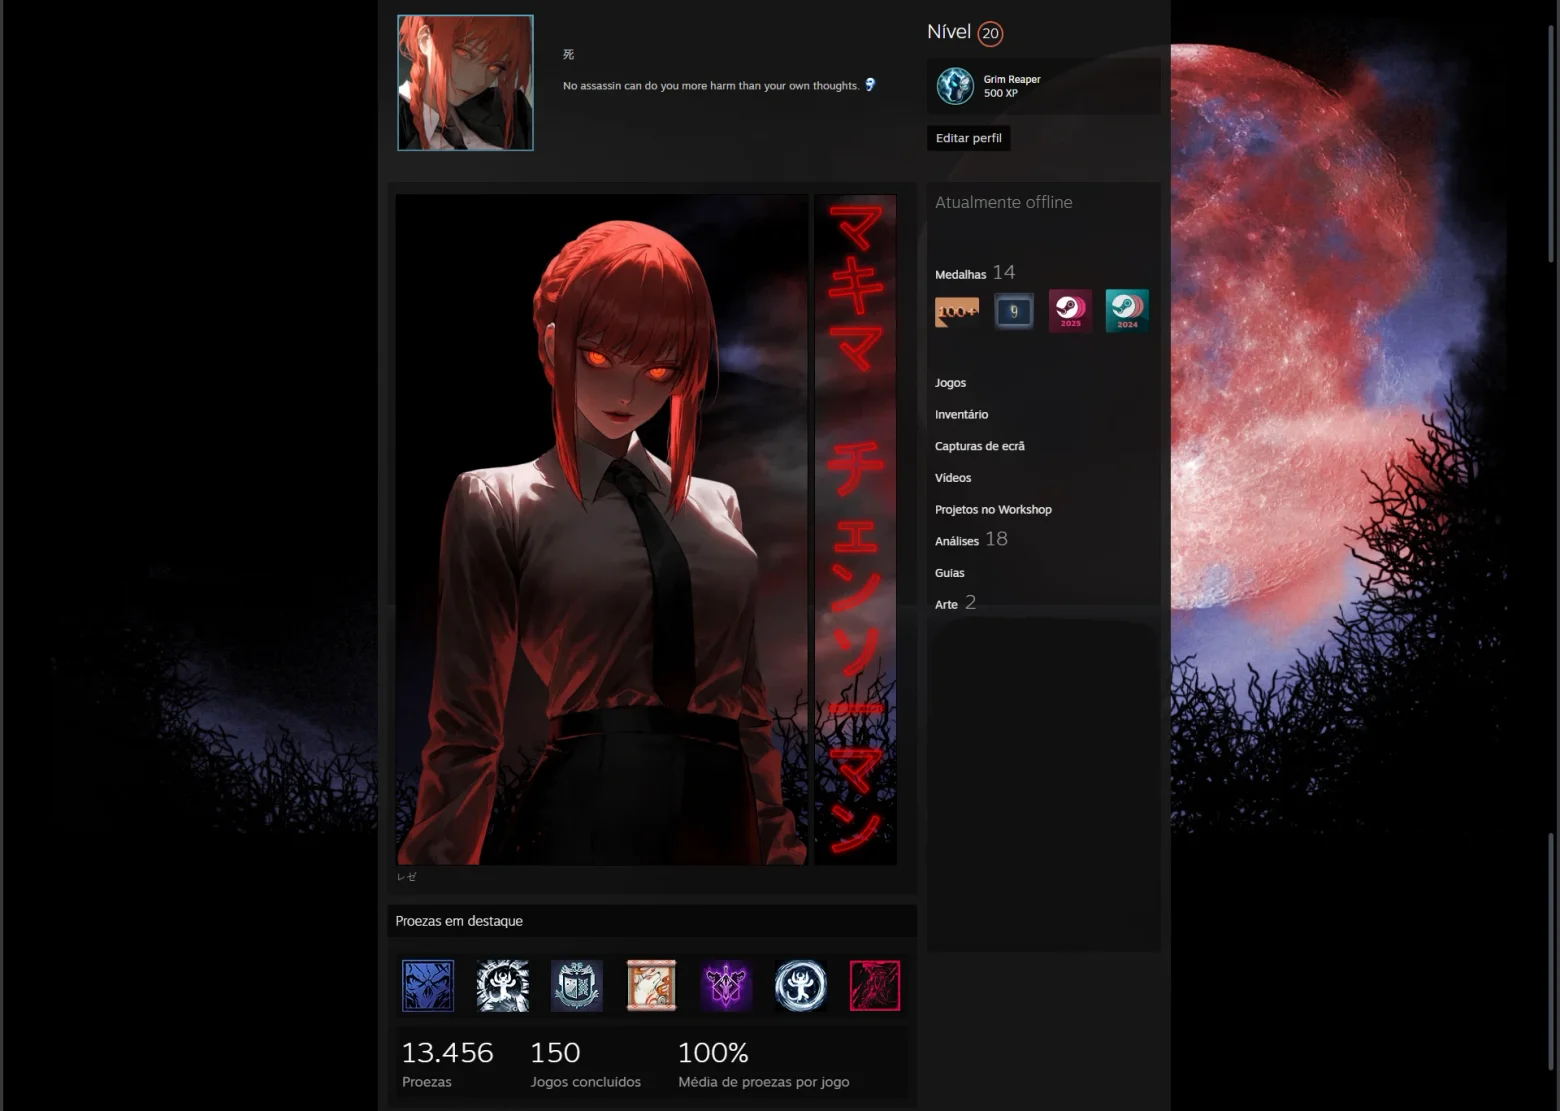Open the Steam 2023 badge
The height and width of the screenshot is (1111, 1560).
click(x=1070, y=311)
